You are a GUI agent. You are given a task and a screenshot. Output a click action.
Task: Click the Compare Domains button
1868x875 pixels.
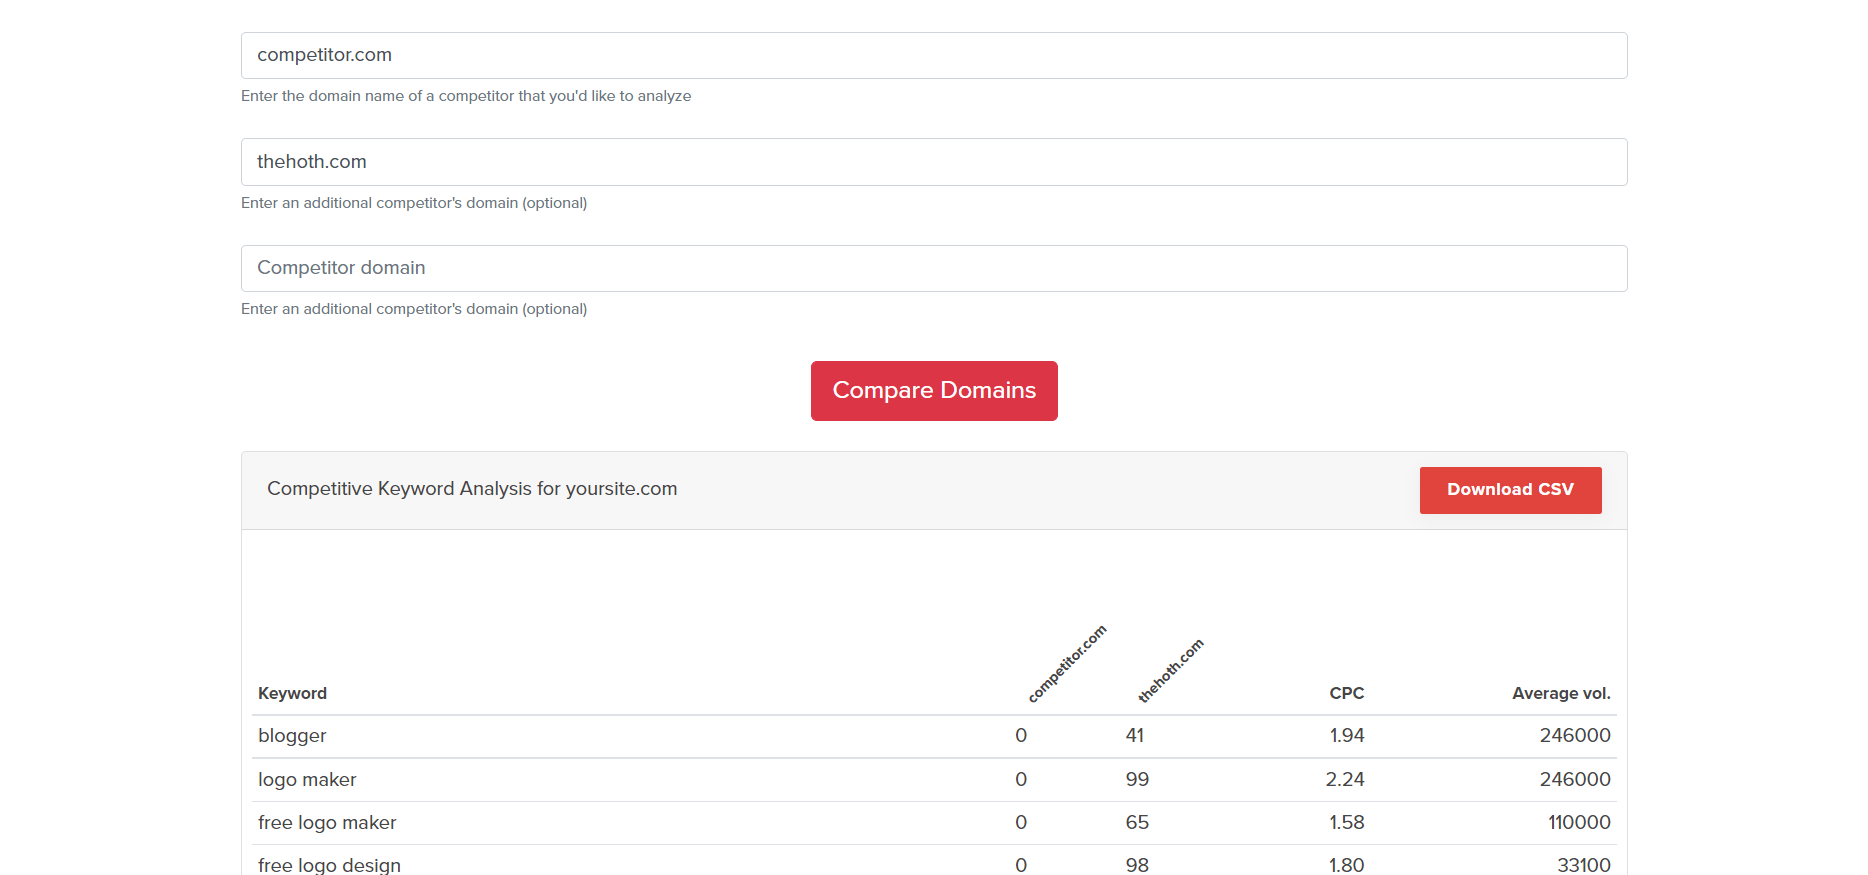point(934,391)
